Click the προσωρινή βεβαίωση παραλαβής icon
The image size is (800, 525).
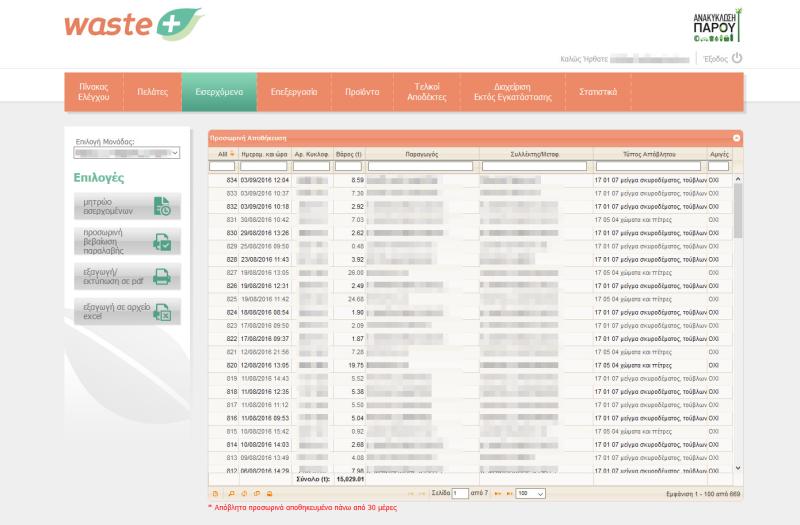click(x=162, y=242)
